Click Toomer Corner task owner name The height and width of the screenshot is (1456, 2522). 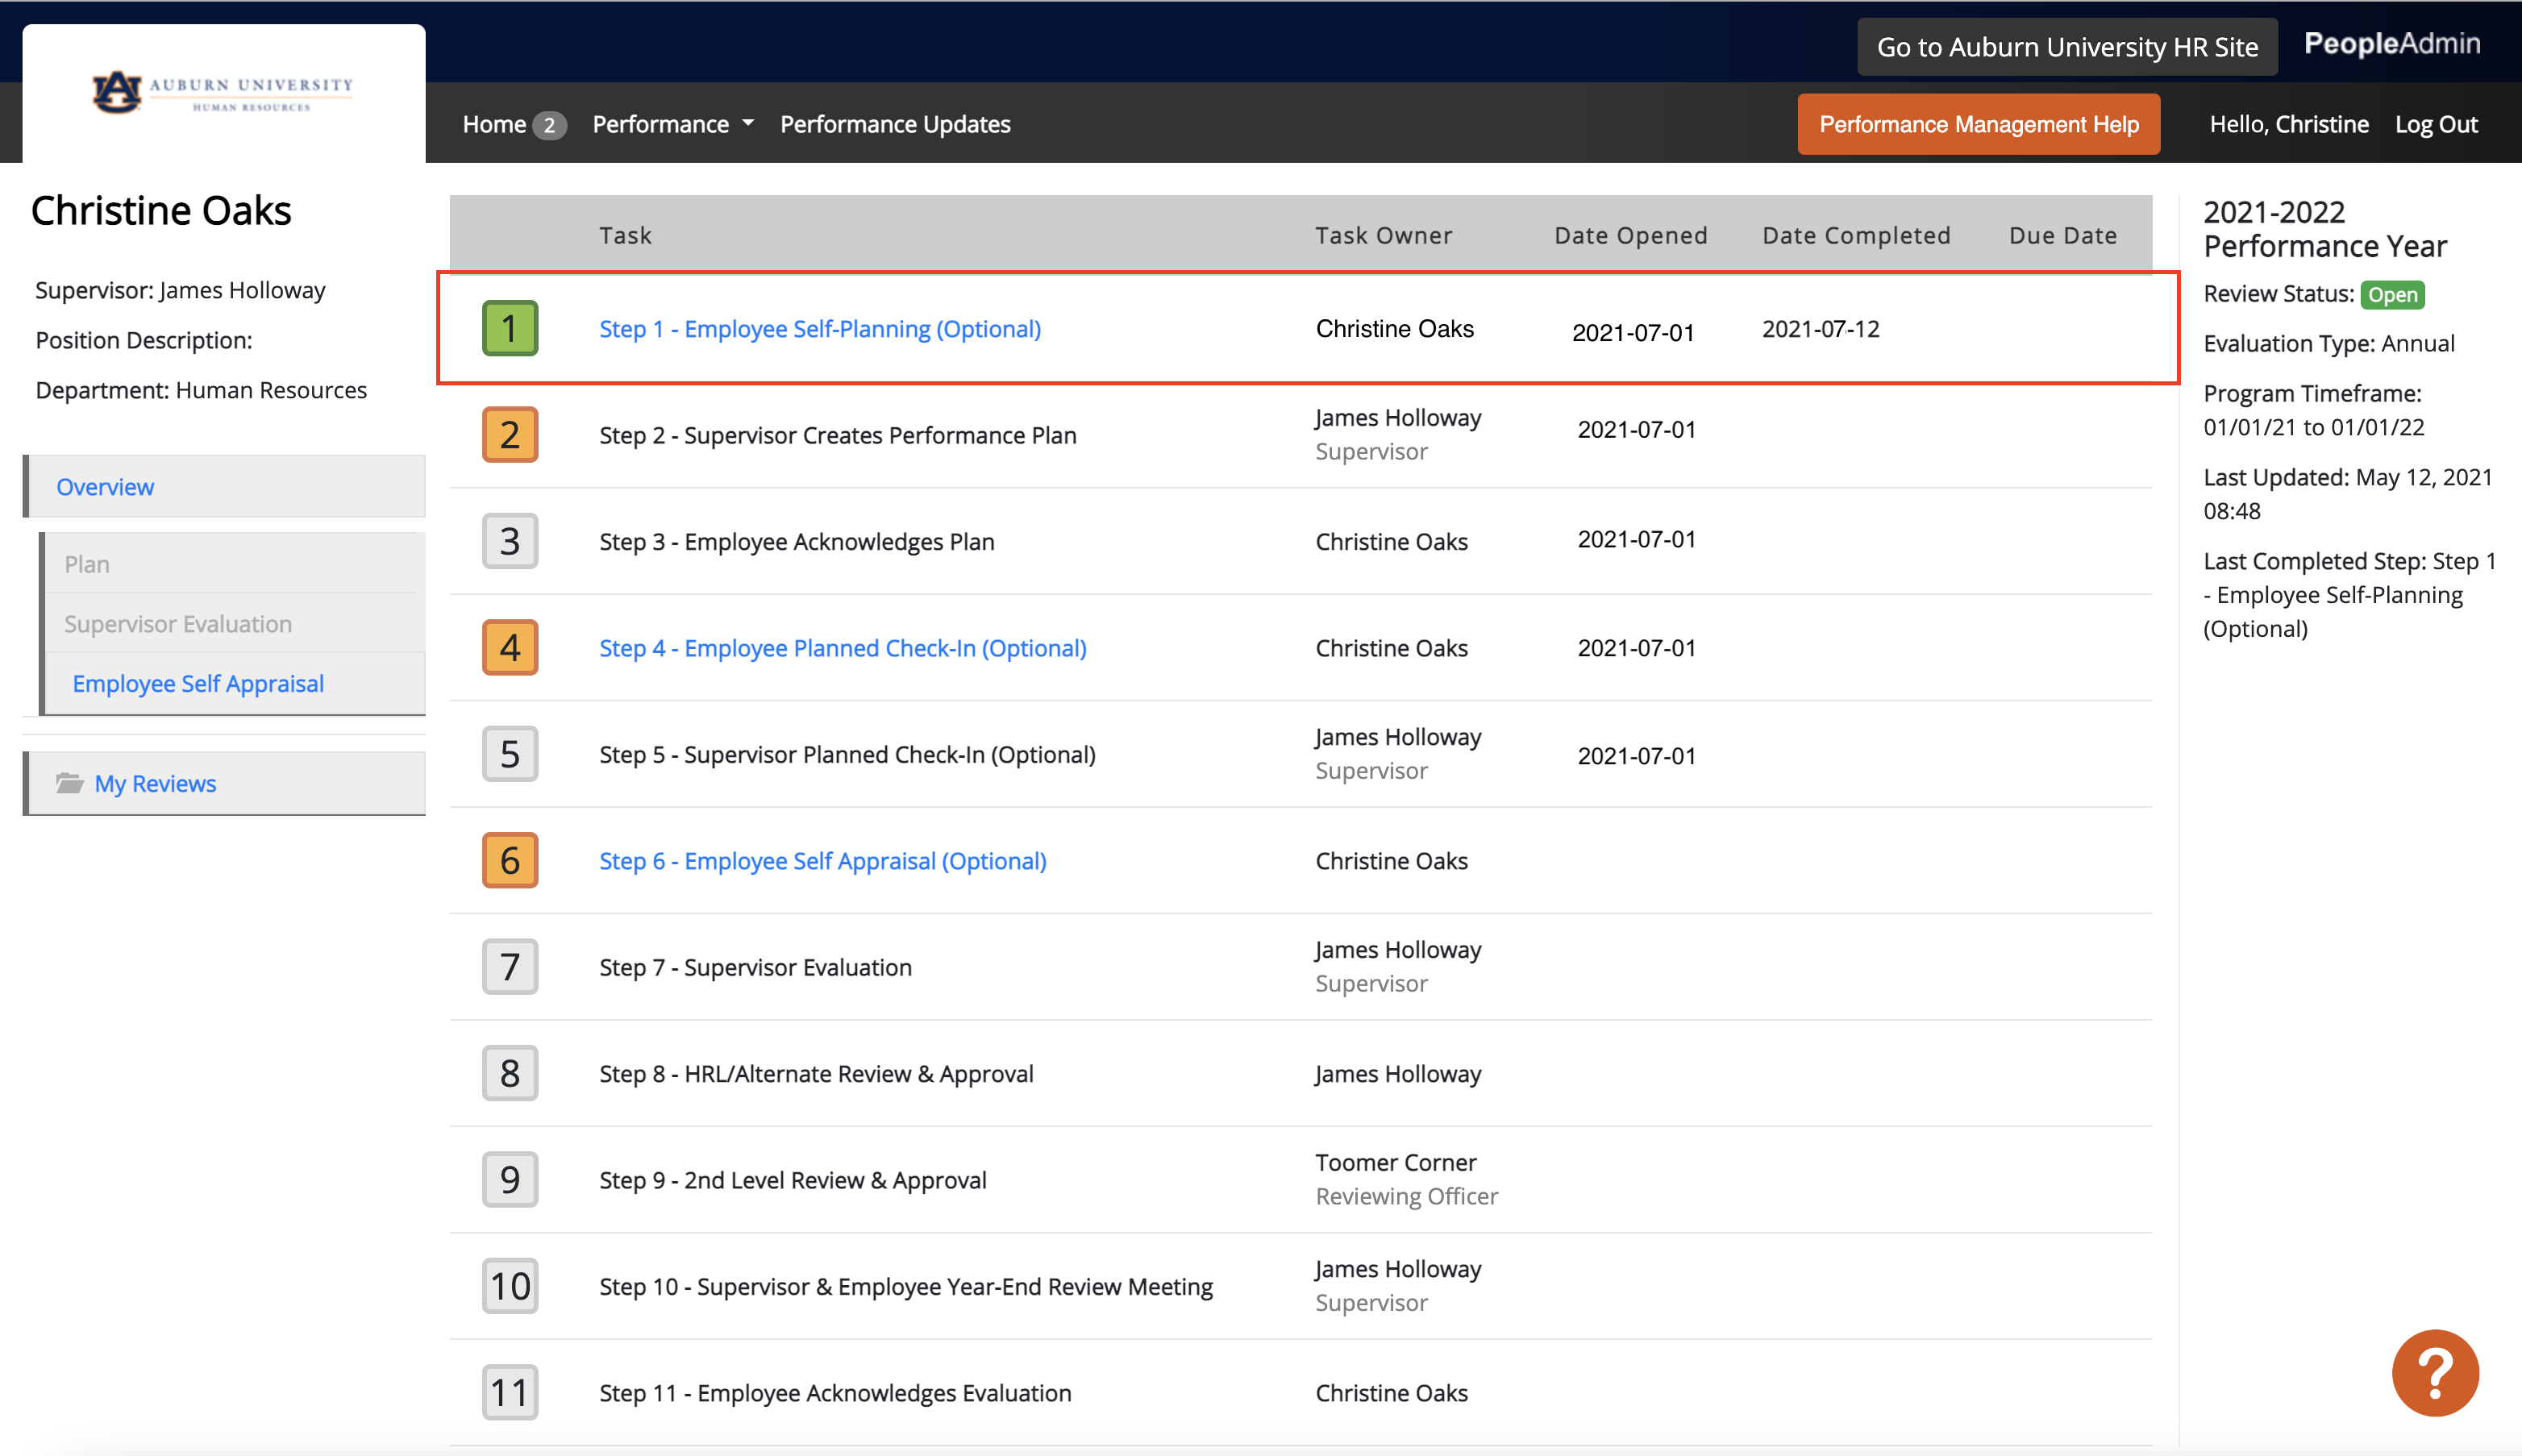click(x=1395, y=1162)
